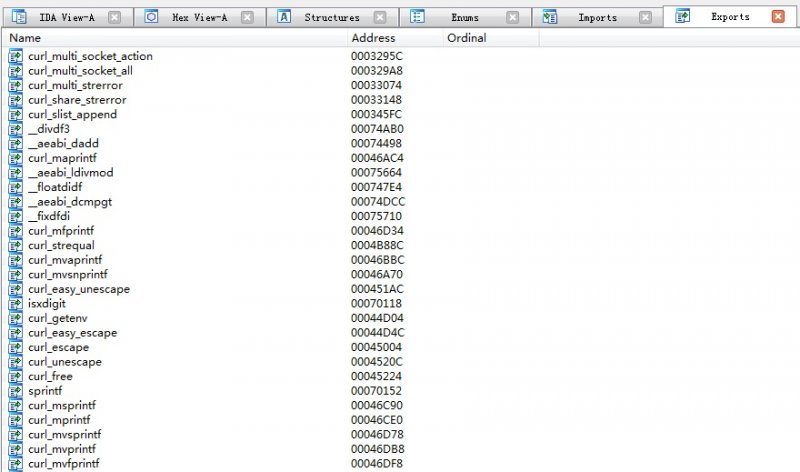Click address 00033148
This screenshot has height=472, width=800.
376,100
